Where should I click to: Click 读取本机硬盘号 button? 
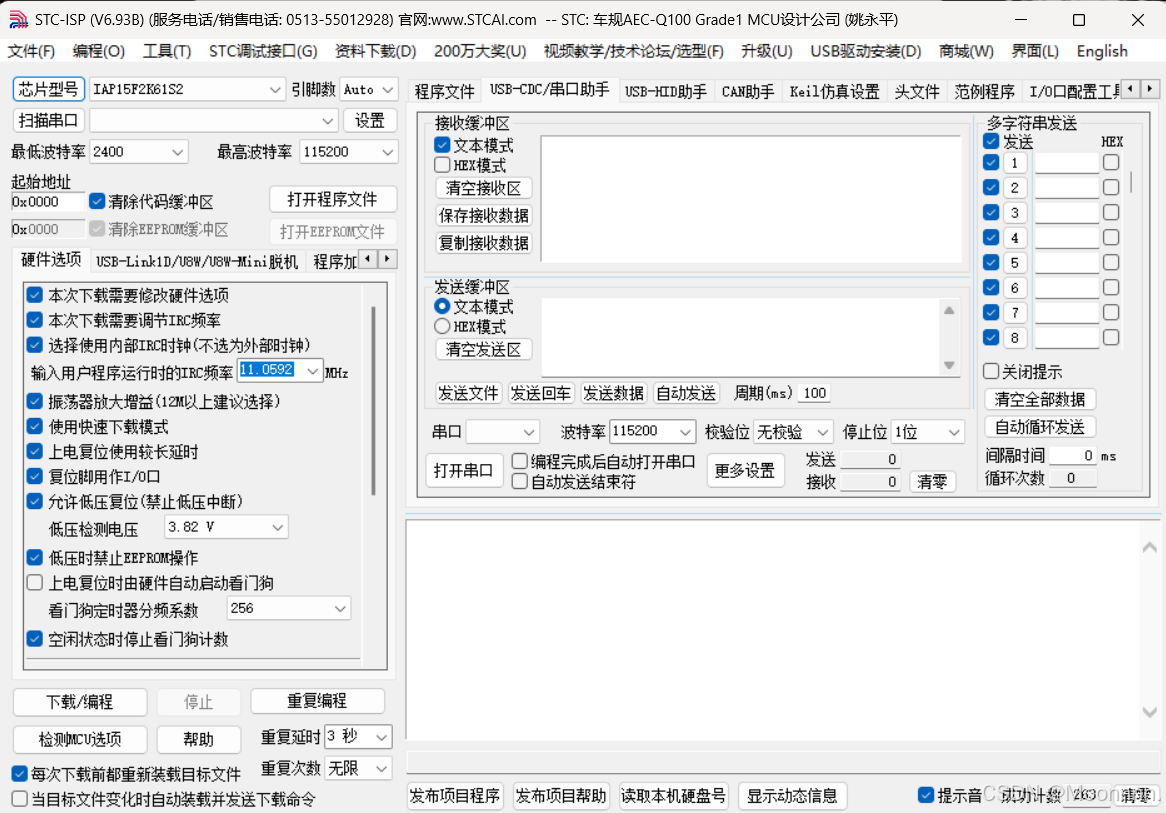tap(674, 795)
